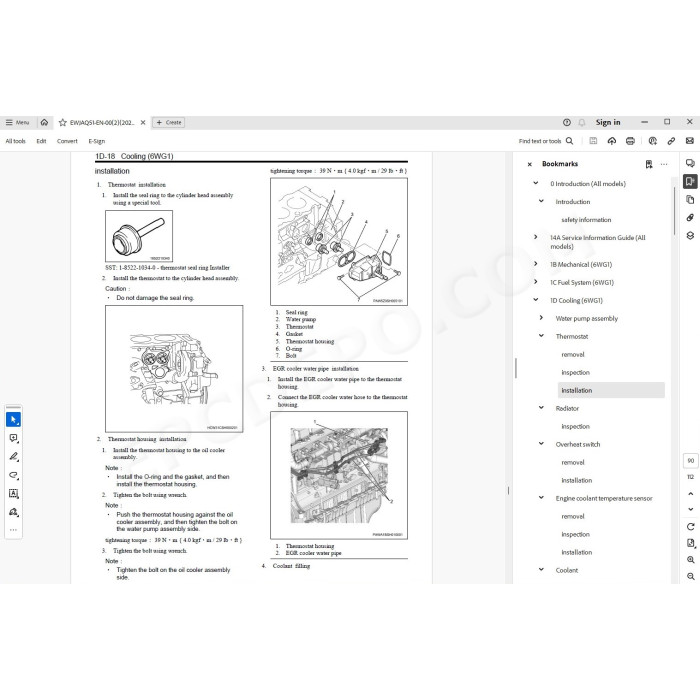Screen dimensions: 700x700
Task: Go to the previous page arrow
Action: point(691,494)
